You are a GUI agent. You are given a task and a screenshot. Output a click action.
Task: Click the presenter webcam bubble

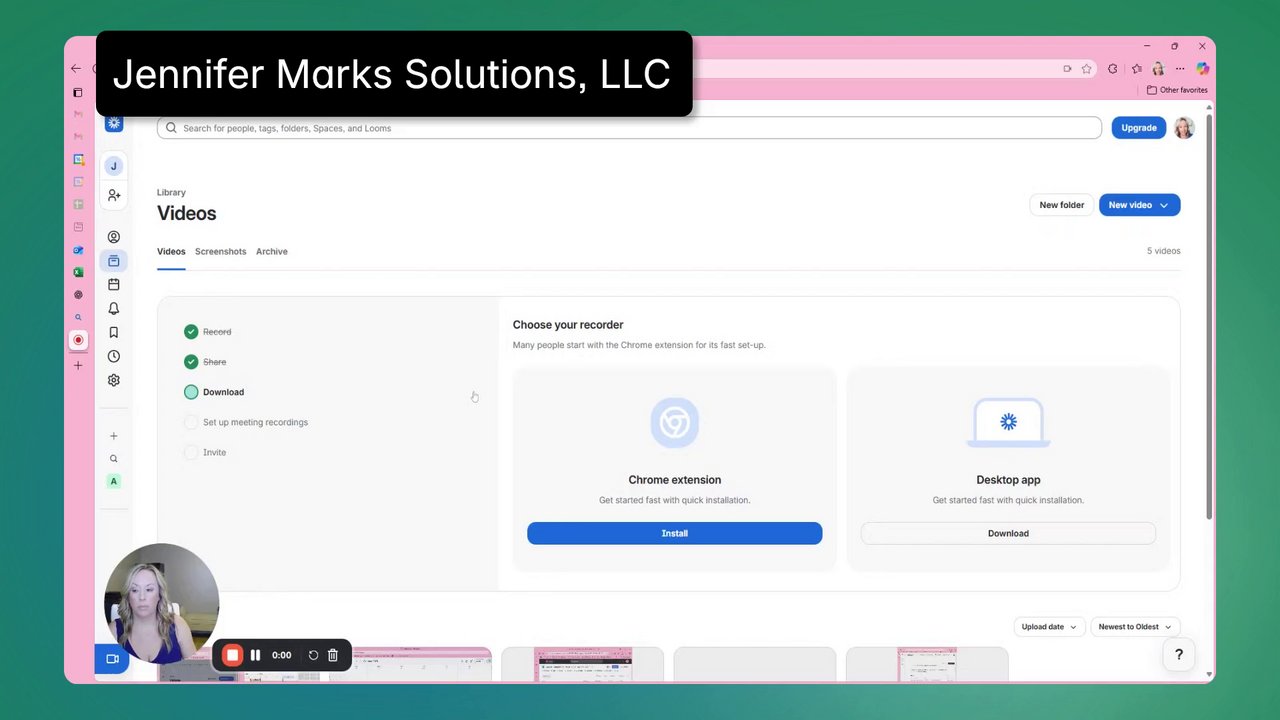click(162, 603)
